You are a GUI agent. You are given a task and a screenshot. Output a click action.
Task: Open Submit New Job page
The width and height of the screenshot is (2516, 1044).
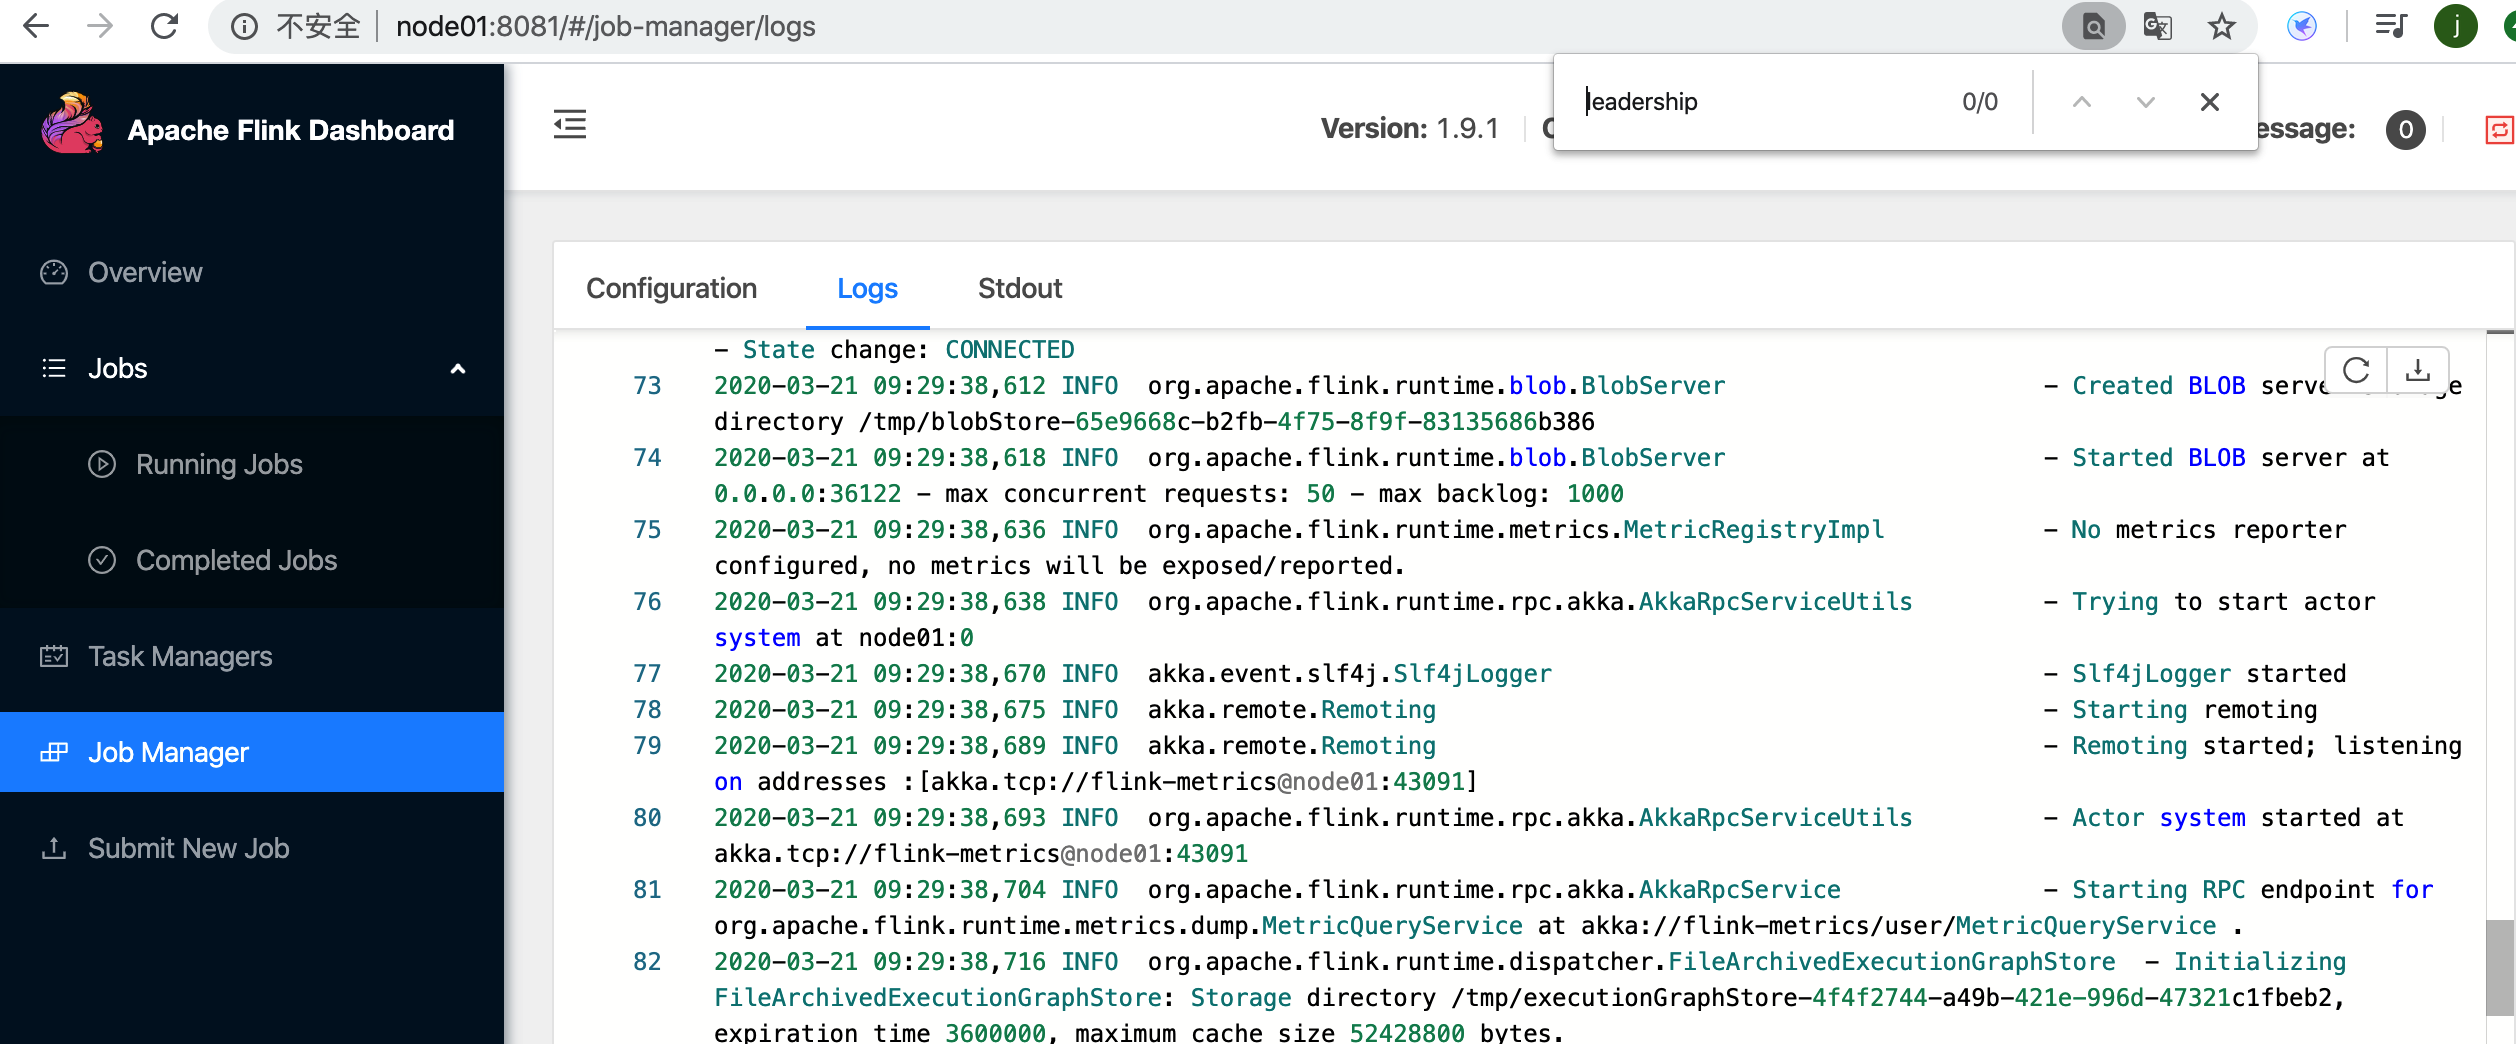252,848
